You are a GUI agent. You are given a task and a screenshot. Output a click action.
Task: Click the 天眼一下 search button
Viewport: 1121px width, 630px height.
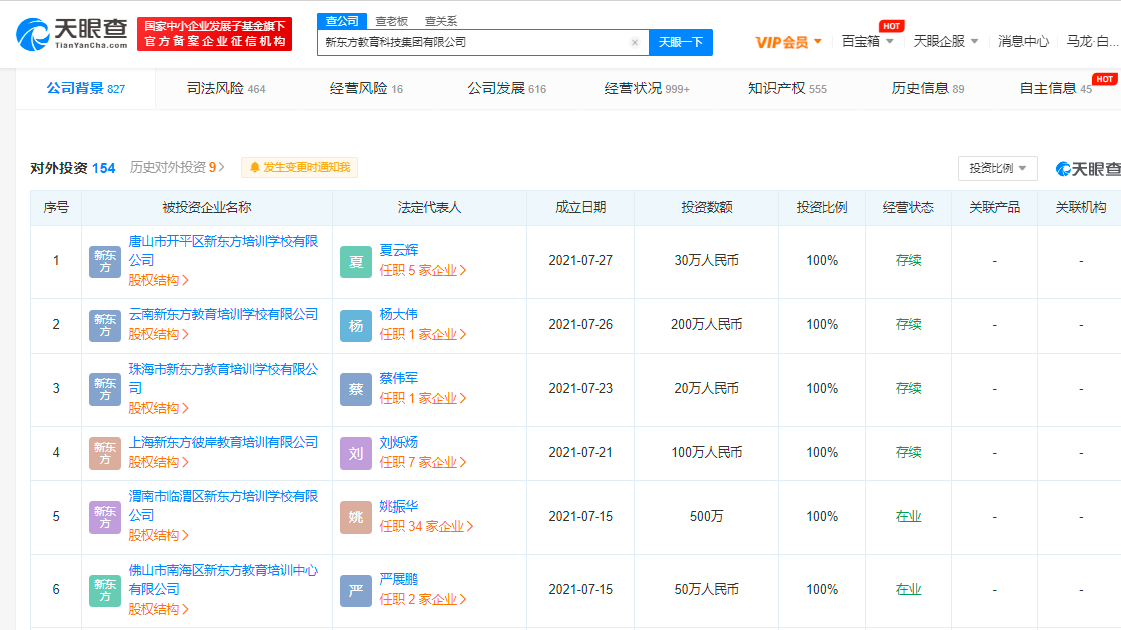point(681,42)
